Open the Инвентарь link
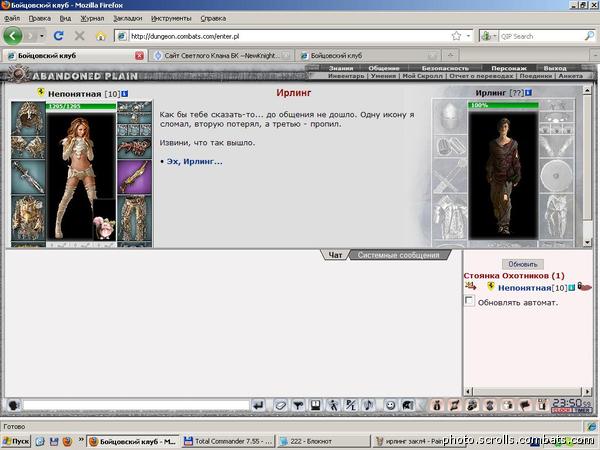The image size is (600, 450). pyautogui.click(x=346, y=76)
